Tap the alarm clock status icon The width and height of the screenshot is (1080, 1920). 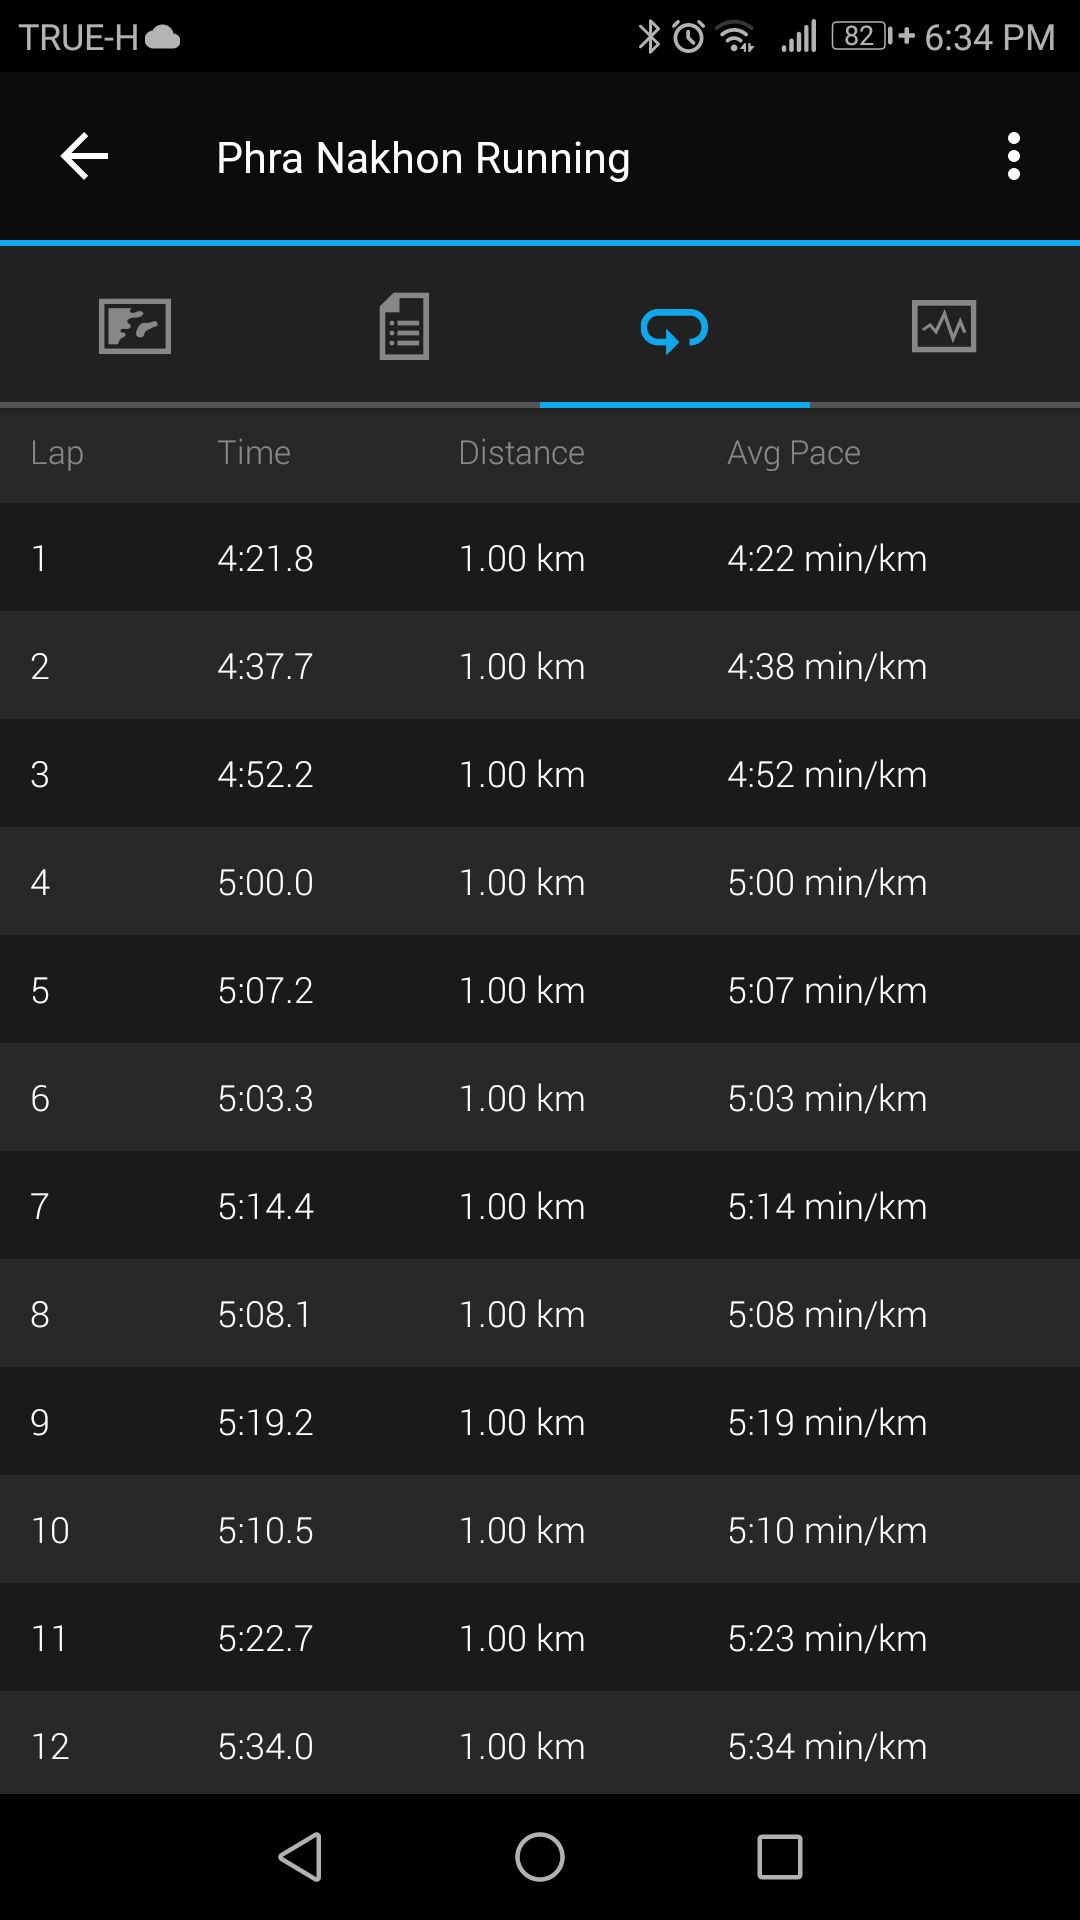coord(688,37)
